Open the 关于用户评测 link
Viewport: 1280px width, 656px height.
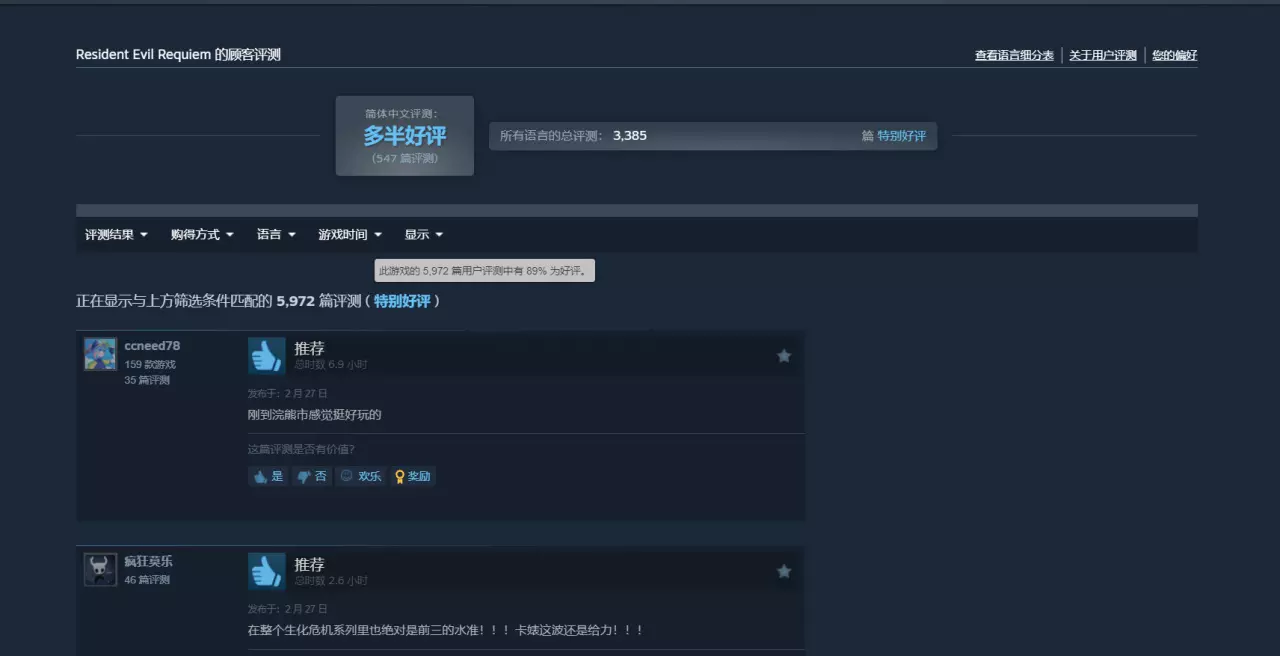click(x=1103, y=56)
